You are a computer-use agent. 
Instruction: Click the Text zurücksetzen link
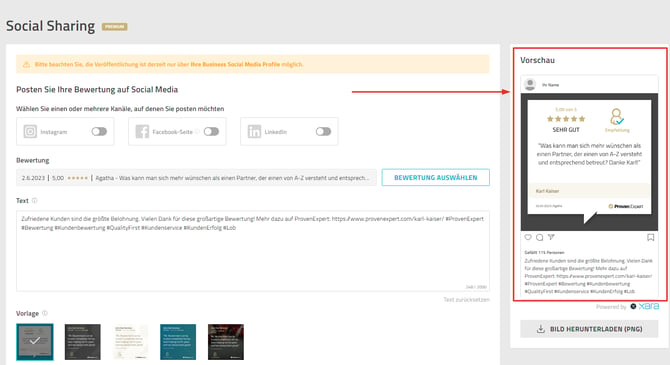tap(466, 300)
